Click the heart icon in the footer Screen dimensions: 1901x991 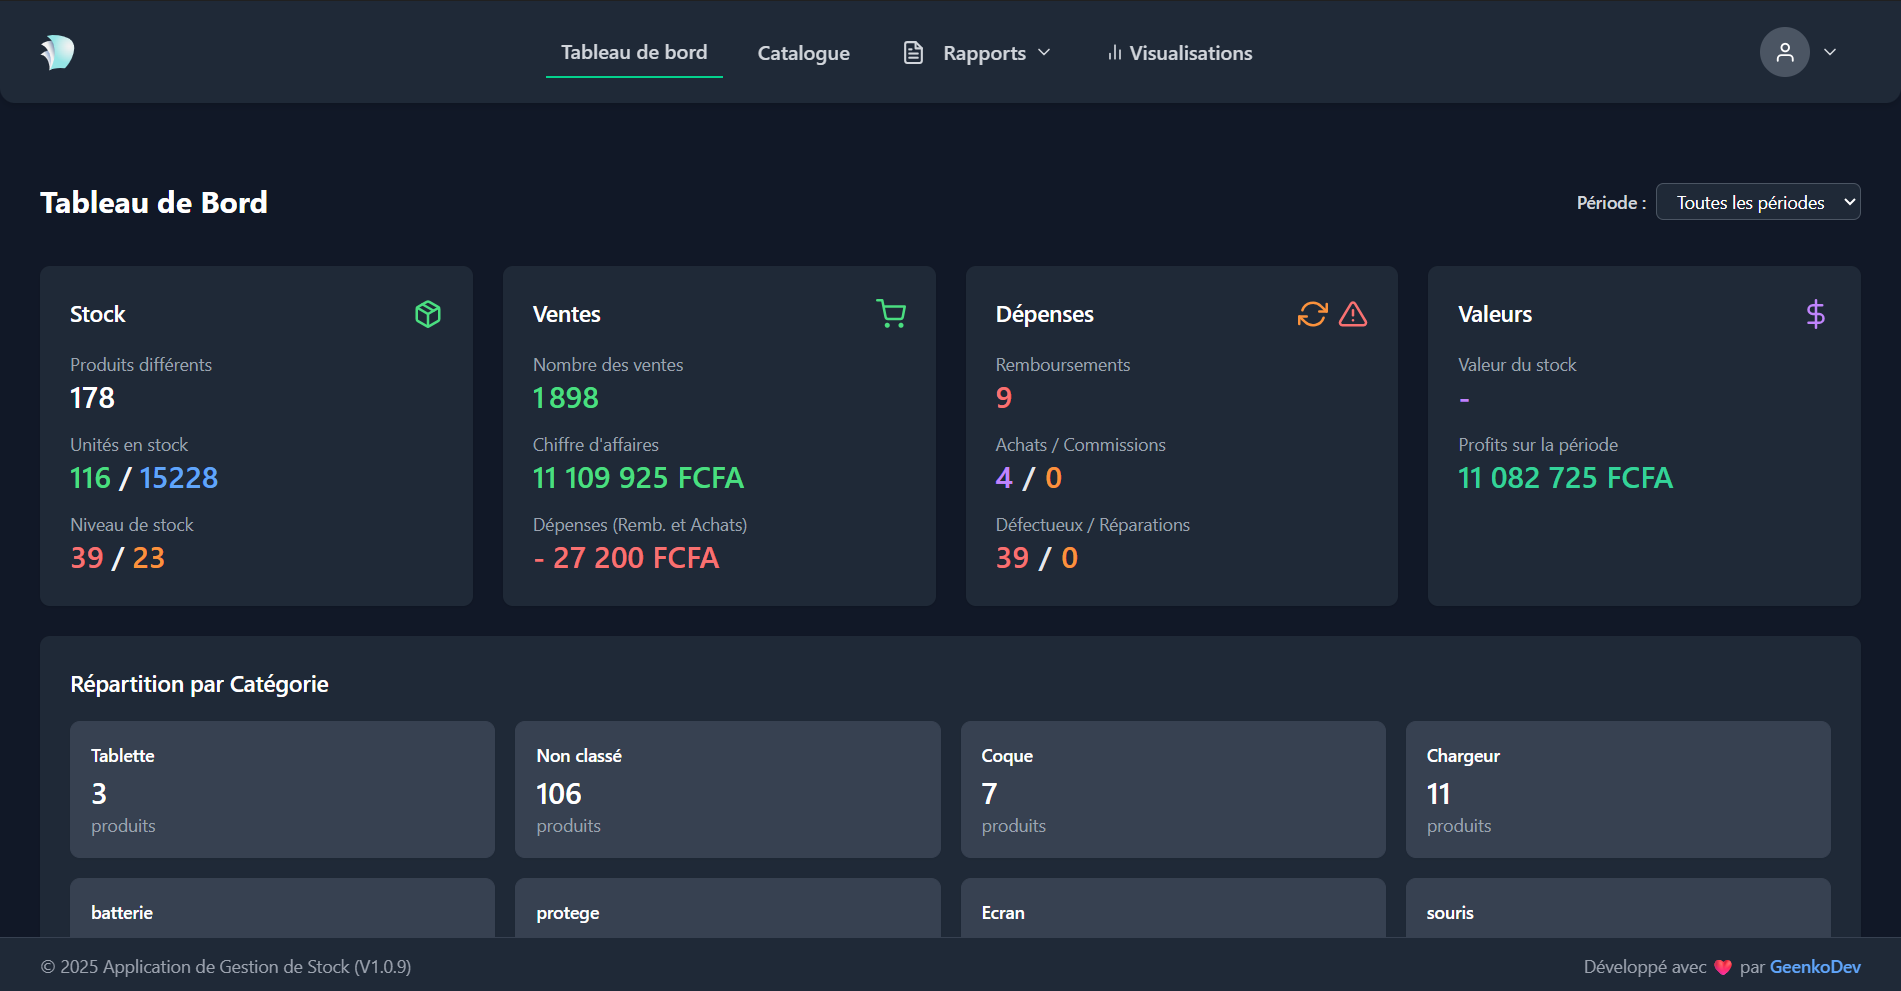click(x=1723, y=967)
